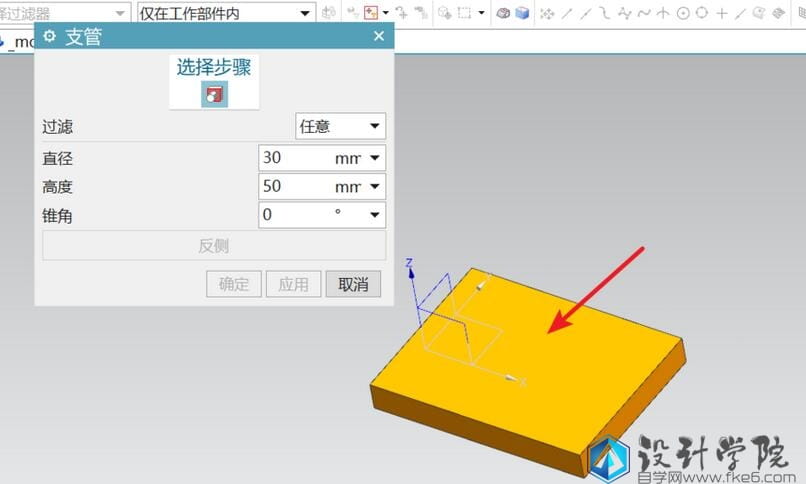Click the 应用 button
The height and width of the screenshot is (484, 806).
[294, 284]
